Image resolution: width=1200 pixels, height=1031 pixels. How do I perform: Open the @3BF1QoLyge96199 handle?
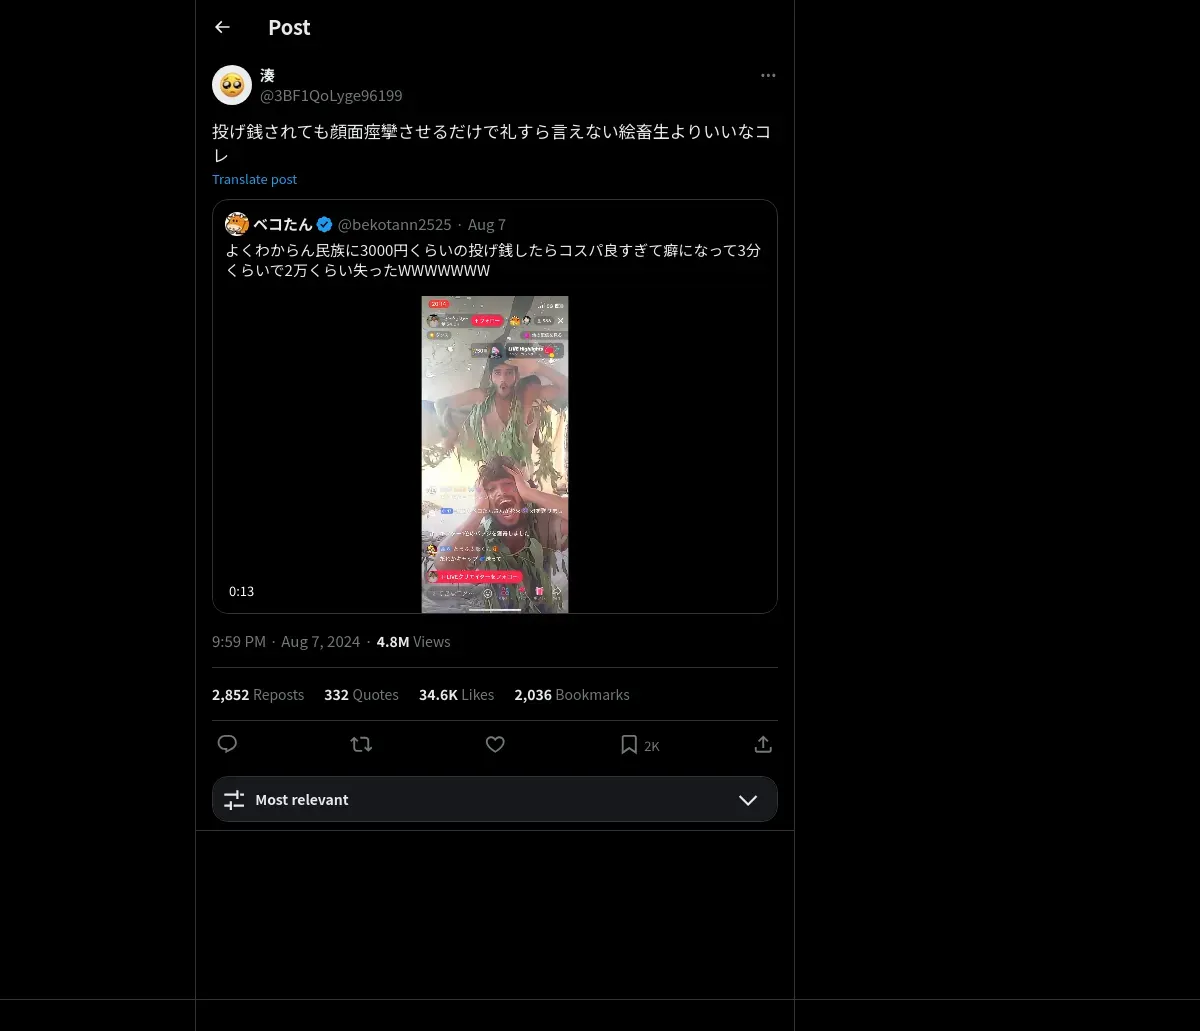click(x=331, y=96)
